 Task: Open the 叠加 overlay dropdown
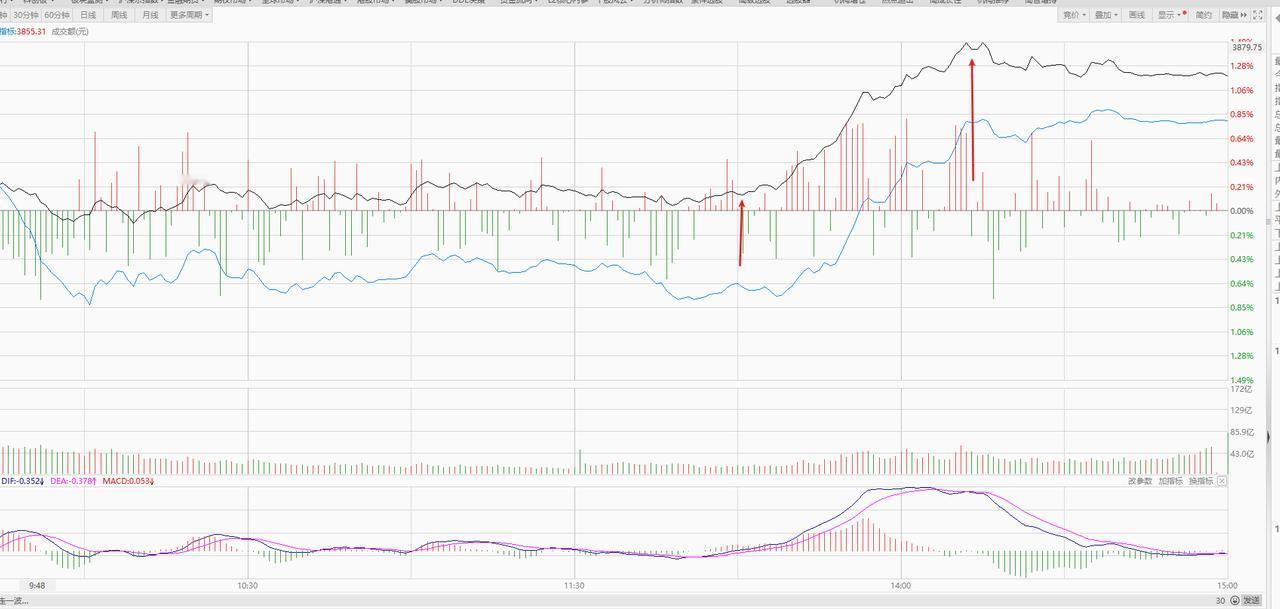pyautogui.click(x=1105, y=15)
